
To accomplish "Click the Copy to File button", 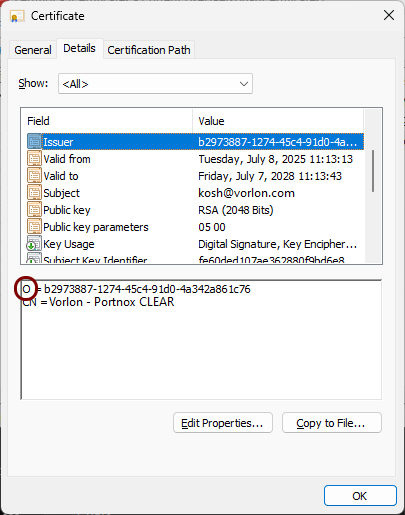I will (x=332, y=423).
